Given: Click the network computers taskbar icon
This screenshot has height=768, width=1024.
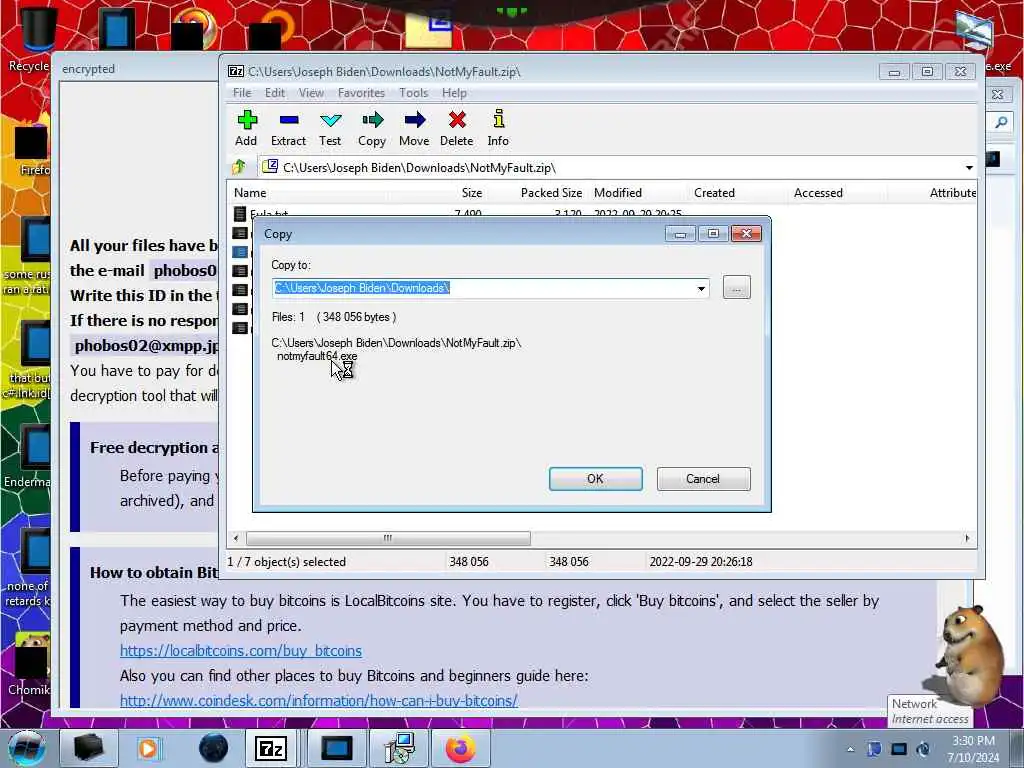Looking at the screenshot, I should pos(399,748).
